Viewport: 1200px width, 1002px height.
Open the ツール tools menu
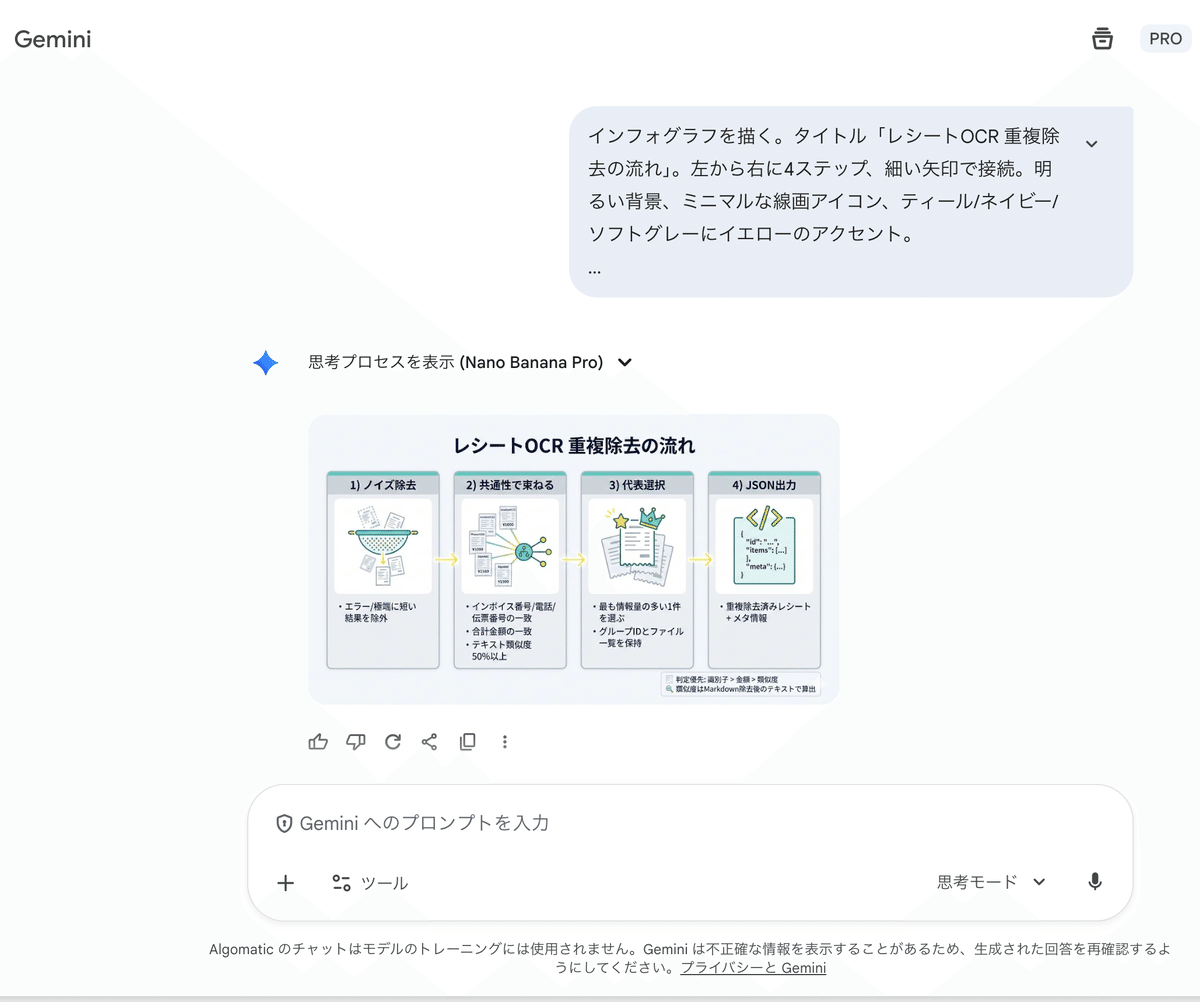point(370,883)
